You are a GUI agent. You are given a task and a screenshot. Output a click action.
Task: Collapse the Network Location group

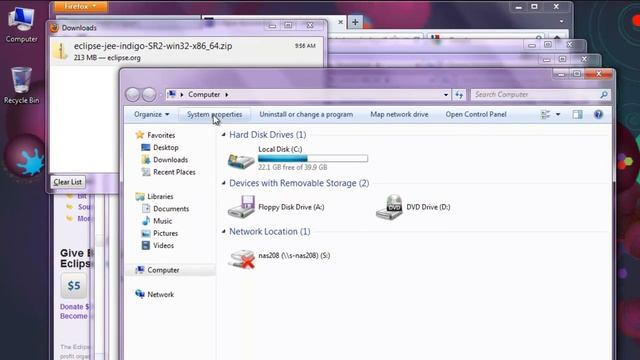pos(224,231)
